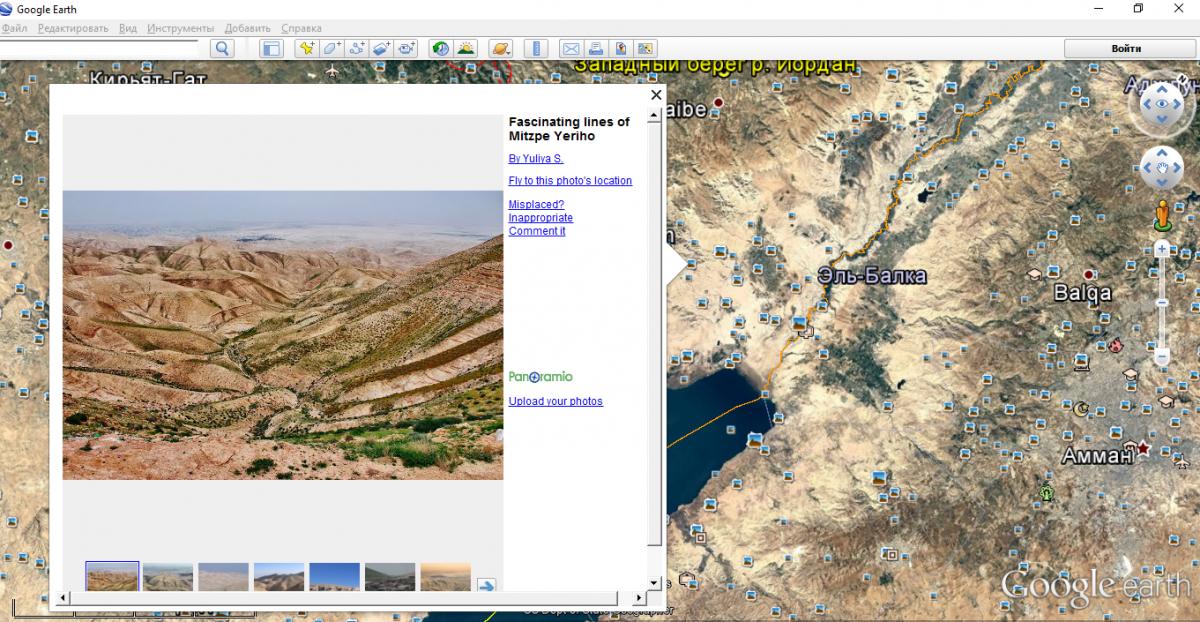Viewport: 1200px width, 622px height.
Task: Open the Добавить menu
Action: pyautogui.click(x=247, y=28)
